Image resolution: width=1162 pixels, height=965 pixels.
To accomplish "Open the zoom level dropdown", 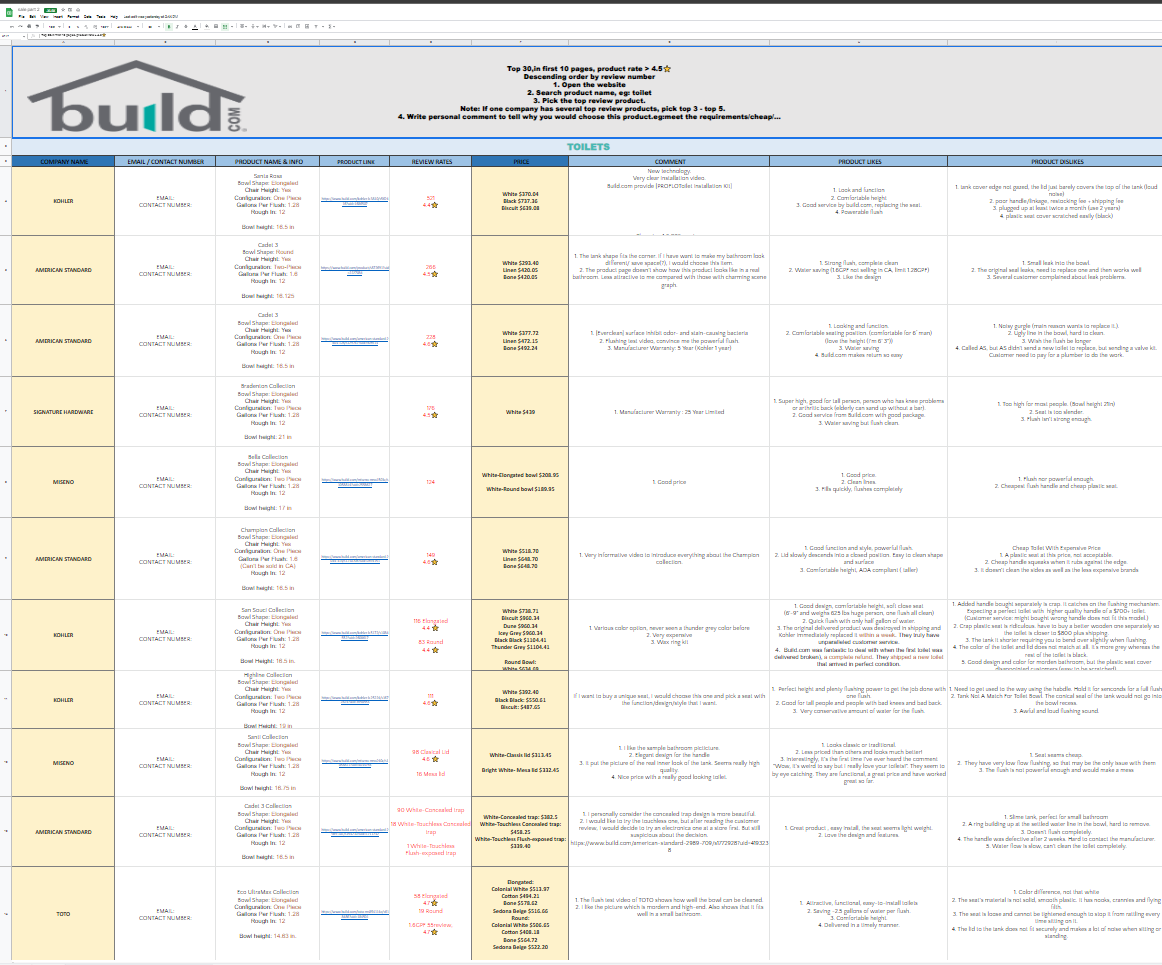I will pyautogui.click(x=55, y=27).
